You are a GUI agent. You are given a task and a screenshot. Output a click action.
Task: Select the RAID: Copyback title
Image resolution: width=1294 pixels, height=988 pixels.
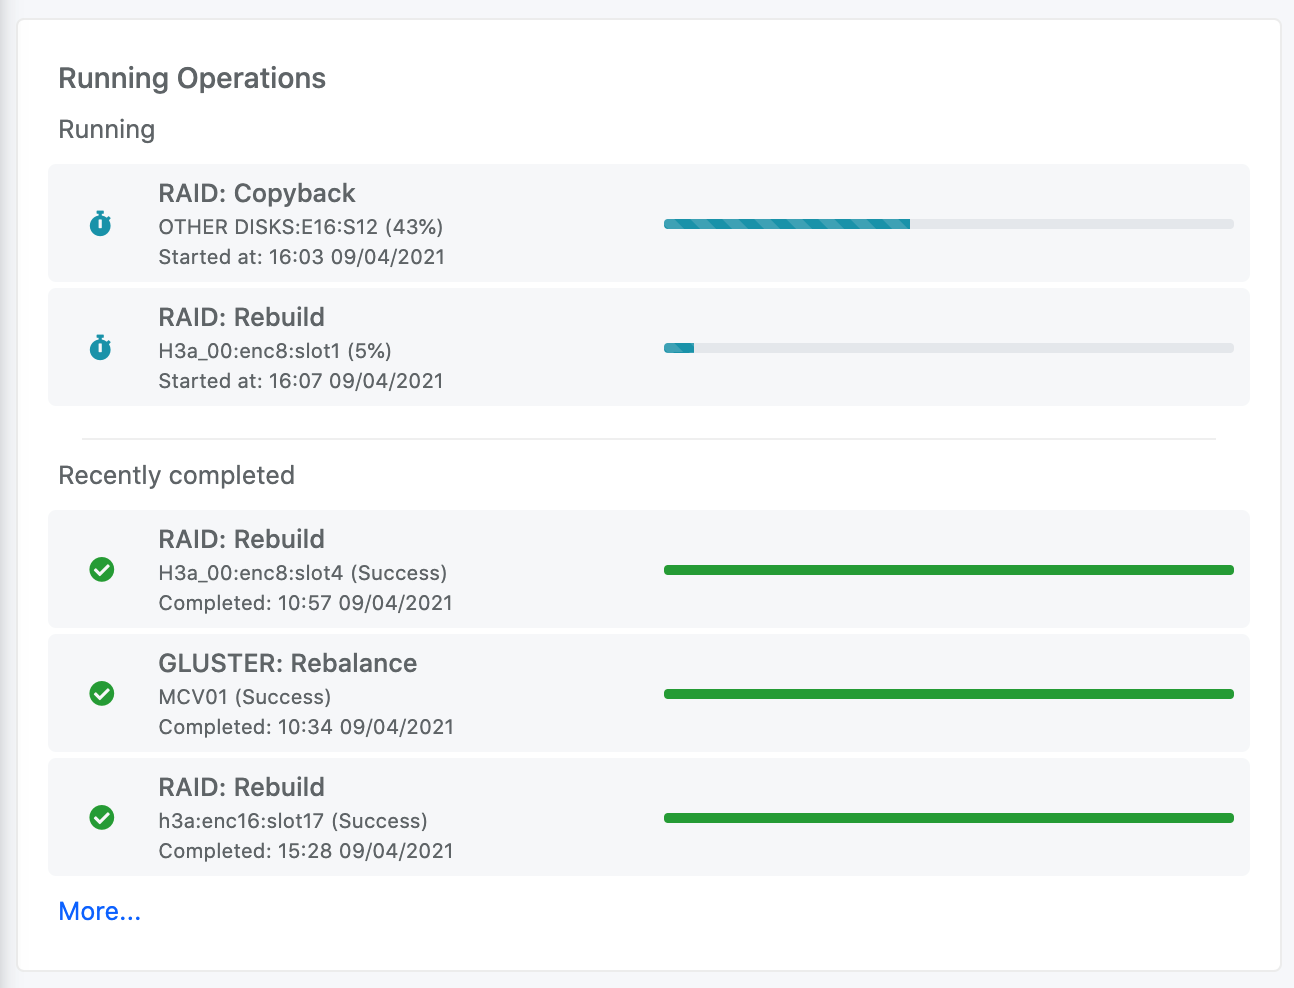[x=257, y=193]
